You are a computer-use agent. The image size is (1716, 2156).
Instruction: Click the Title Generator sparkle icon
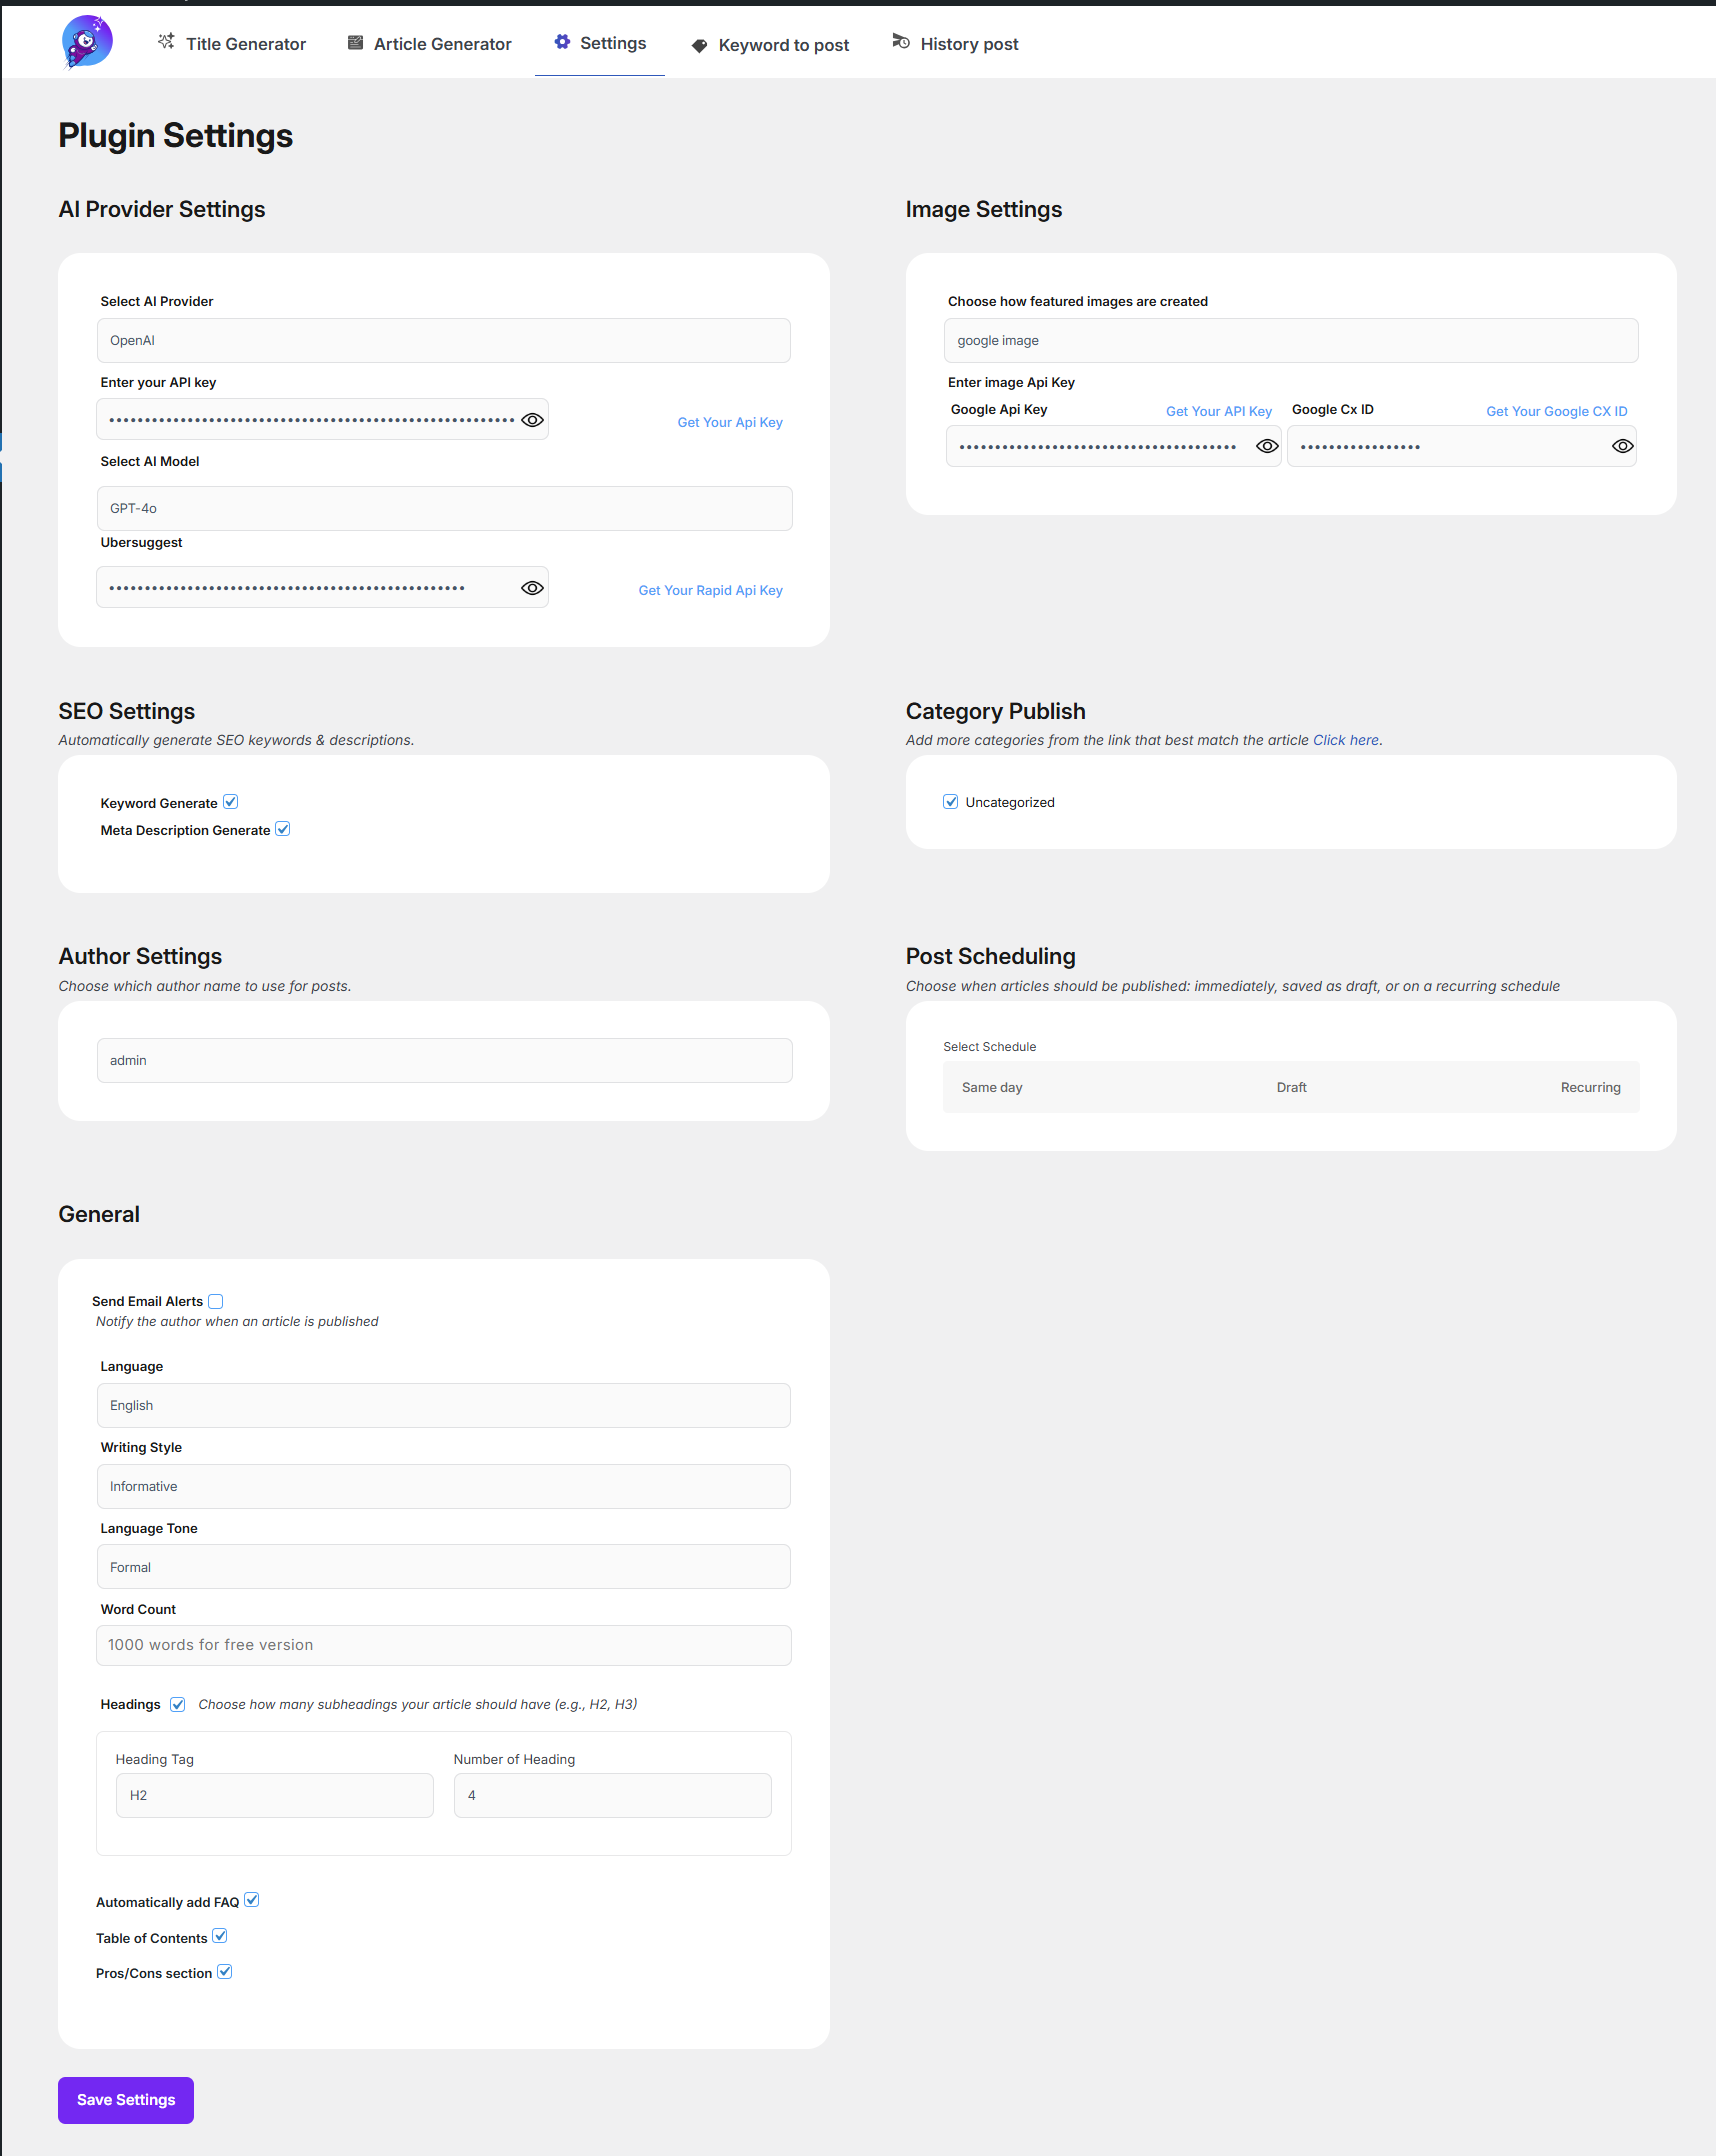[166, 42]
